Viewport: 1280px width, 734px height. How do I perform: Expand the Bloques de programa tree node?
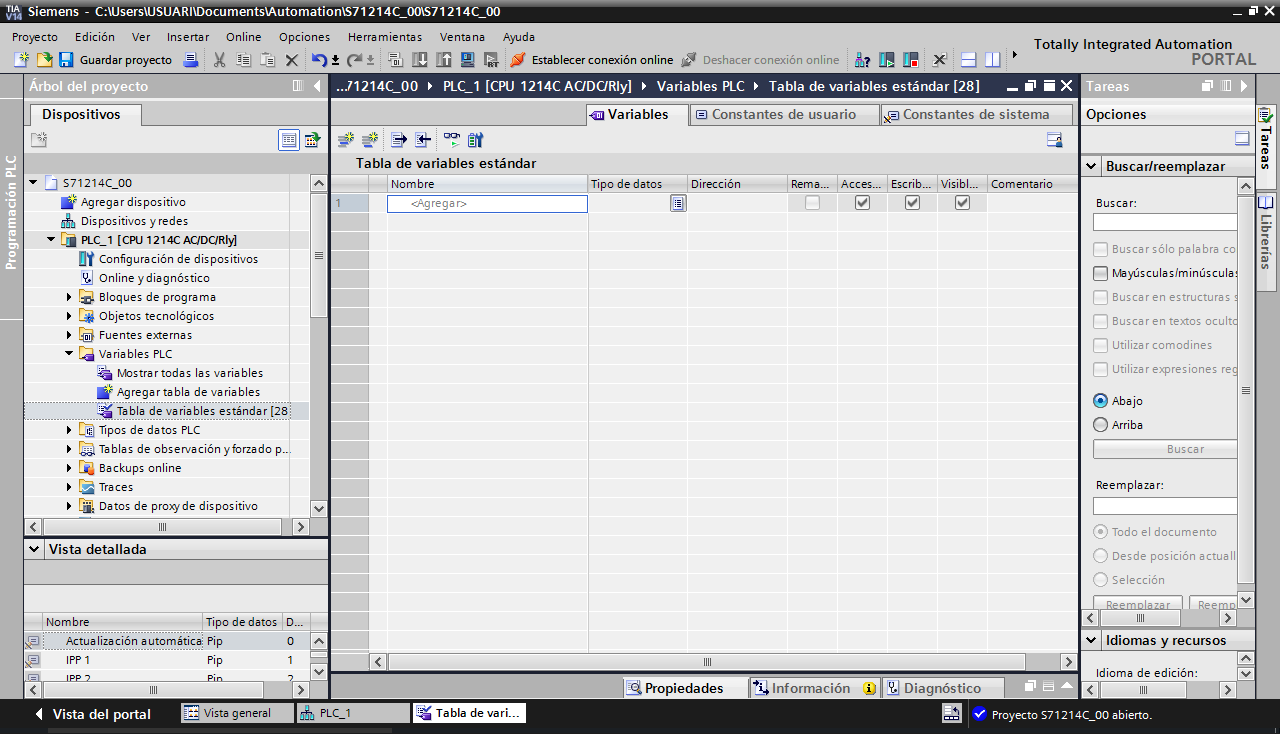[x=70, y=297]
